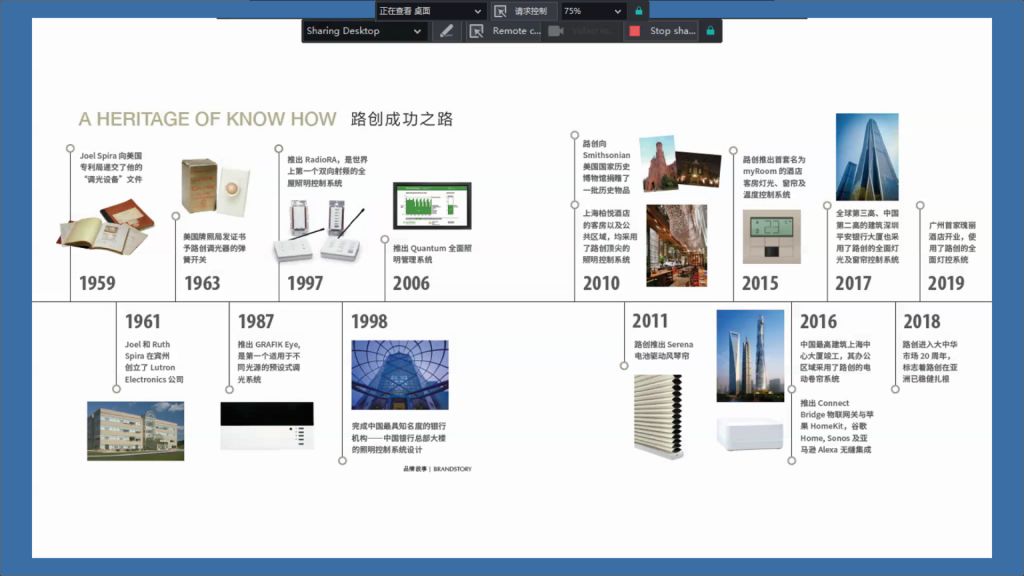The image size is (1024, 576).
Task: Click the green lock icon beside the 75% dropdown
Action: (x=639, y=11)
